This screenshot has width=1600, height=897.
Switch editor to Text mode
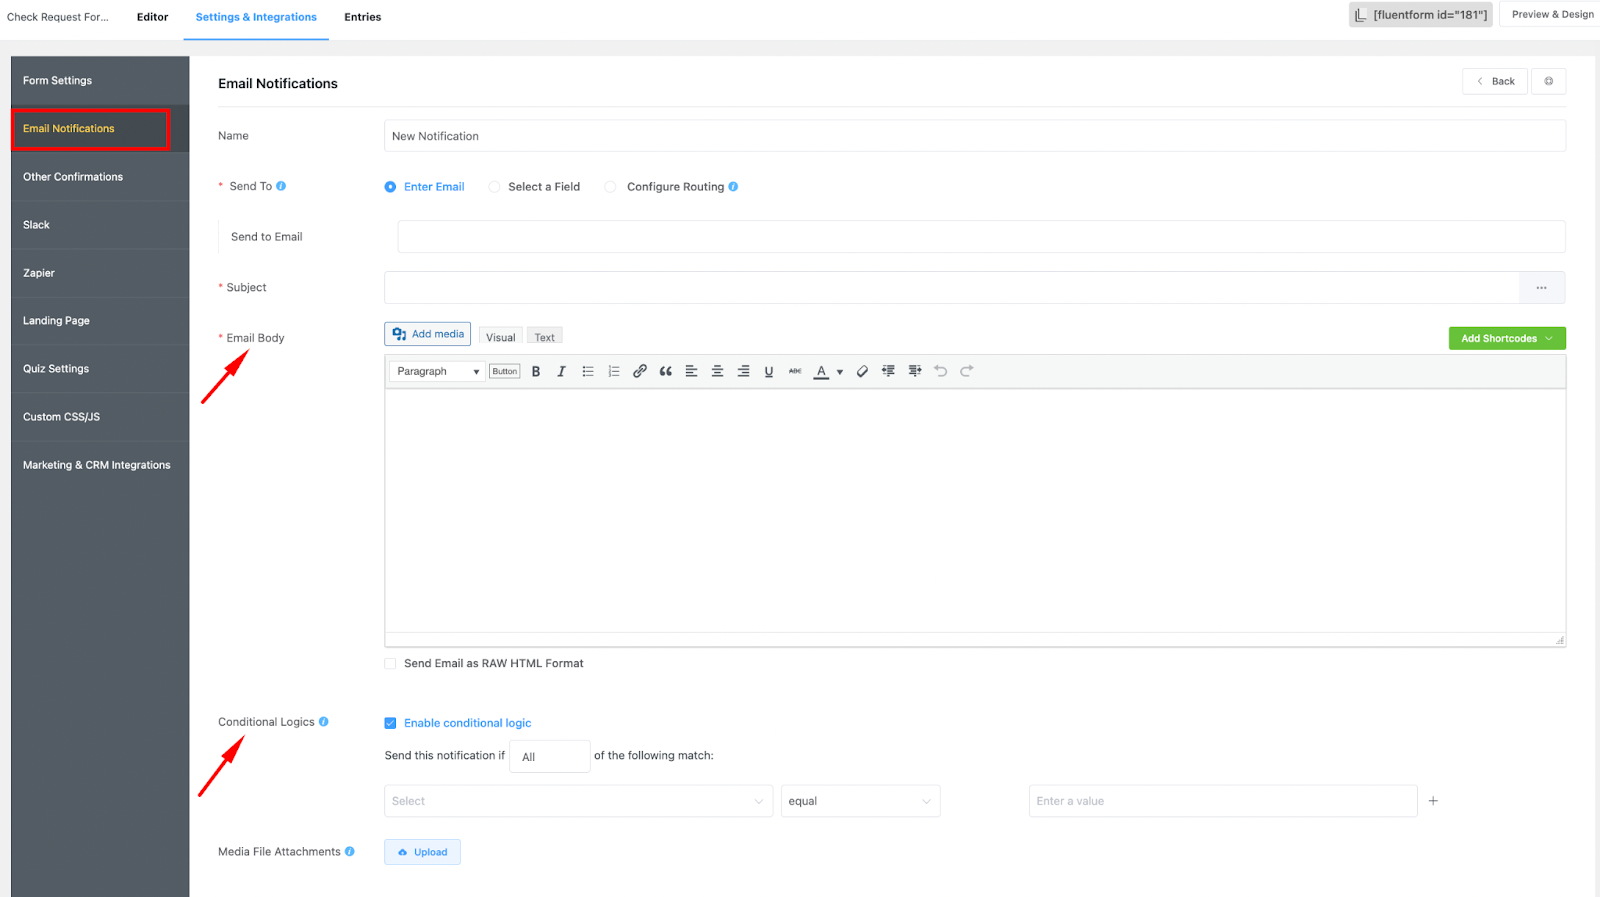click(x=545, y=337)
